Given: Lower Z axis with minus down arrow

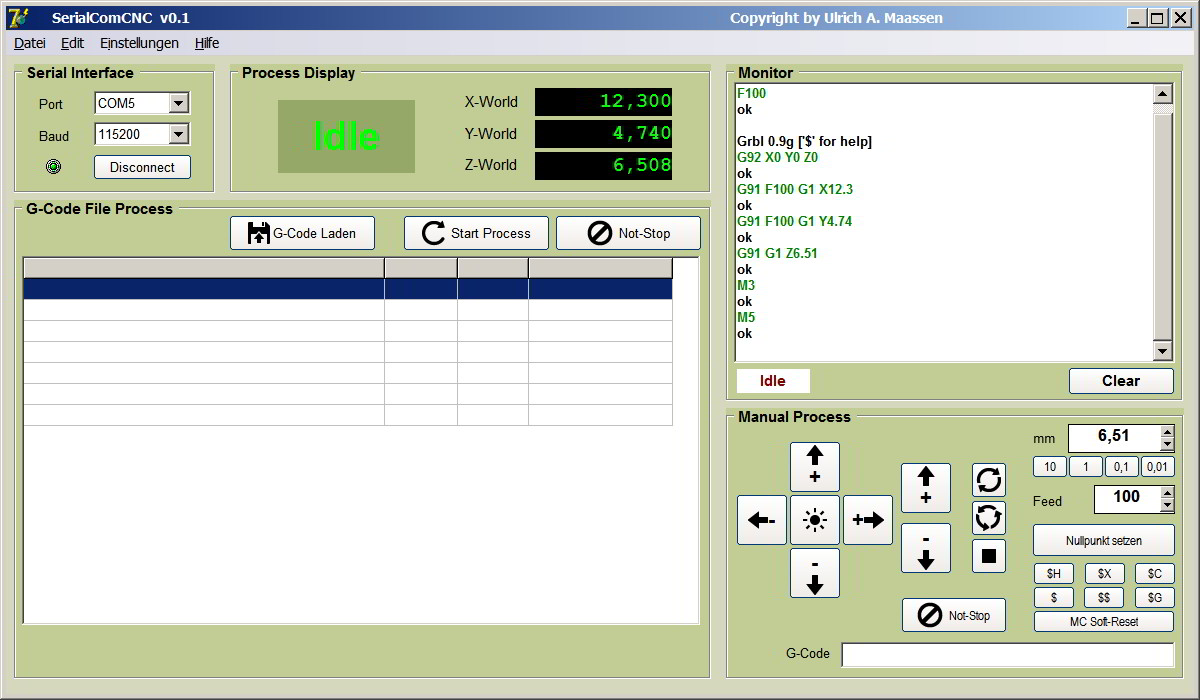Looking at the screenshot, I should 926,548.
